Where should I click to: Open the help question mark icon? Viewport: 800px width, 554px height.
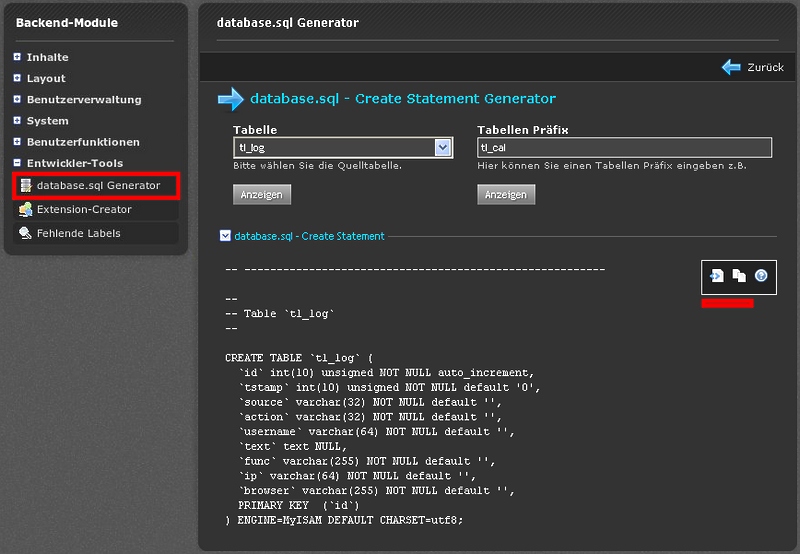coord(761,276)
